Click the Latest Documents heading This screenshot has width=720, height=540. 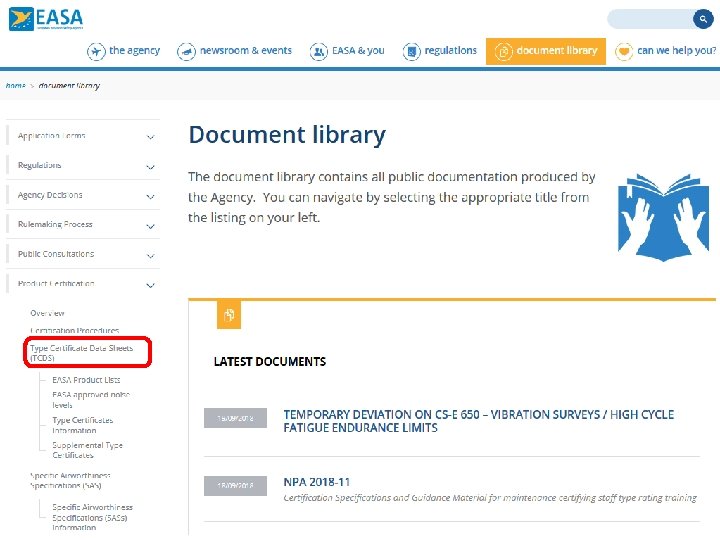tap(270, 362)
